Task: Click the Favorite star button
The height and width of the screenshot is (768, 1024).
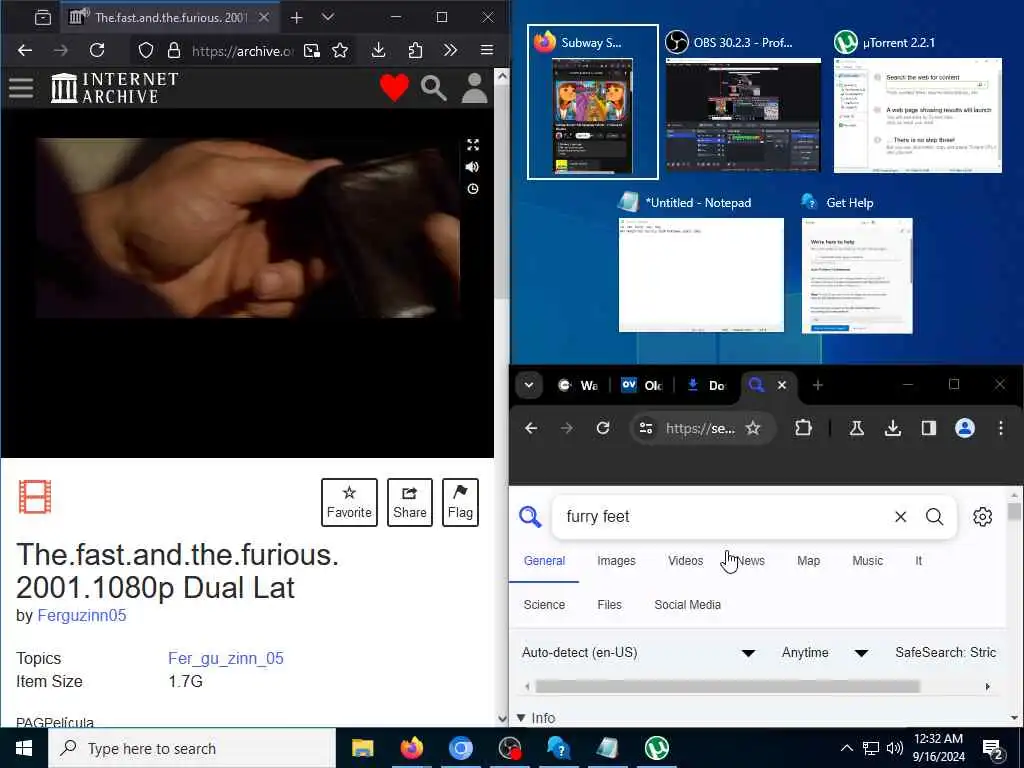Action: [x=349, y=502]
